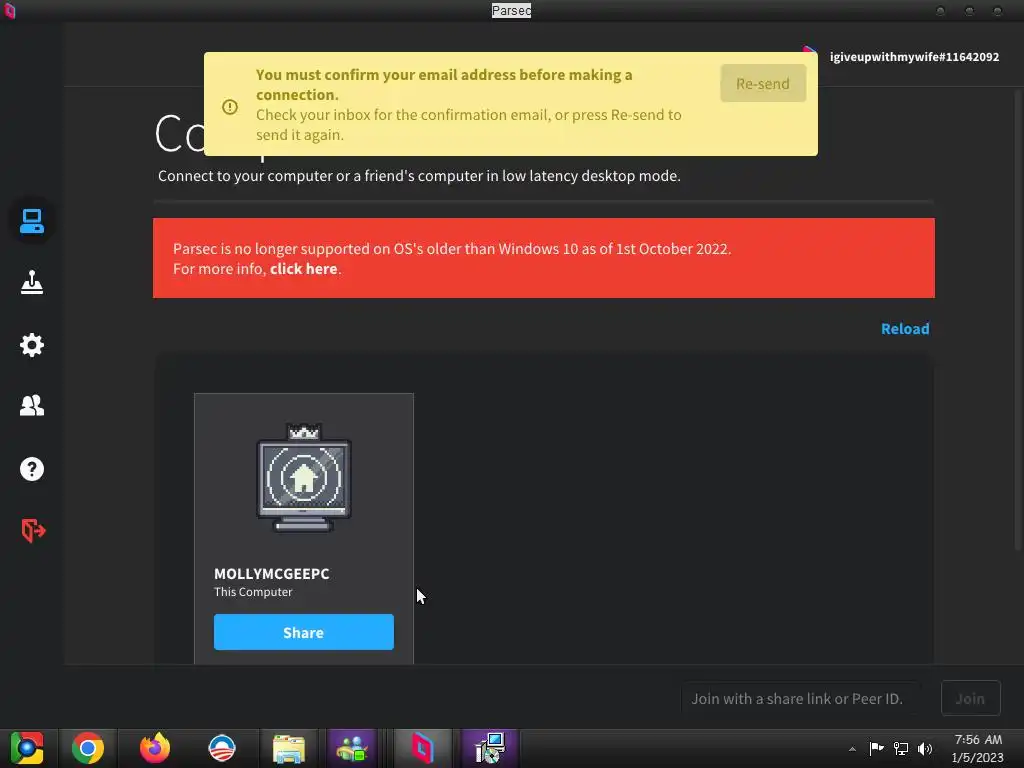The width and height of the screenshot is (1024, 768).
Task: Click the Join button
Action: click(x=970, y=698)
